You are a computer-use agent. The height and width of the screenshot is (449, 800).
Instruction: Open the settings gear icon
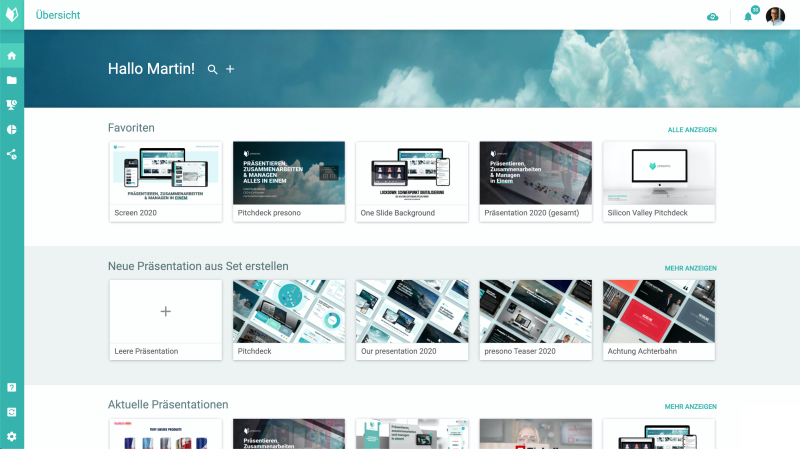(12, 436)
